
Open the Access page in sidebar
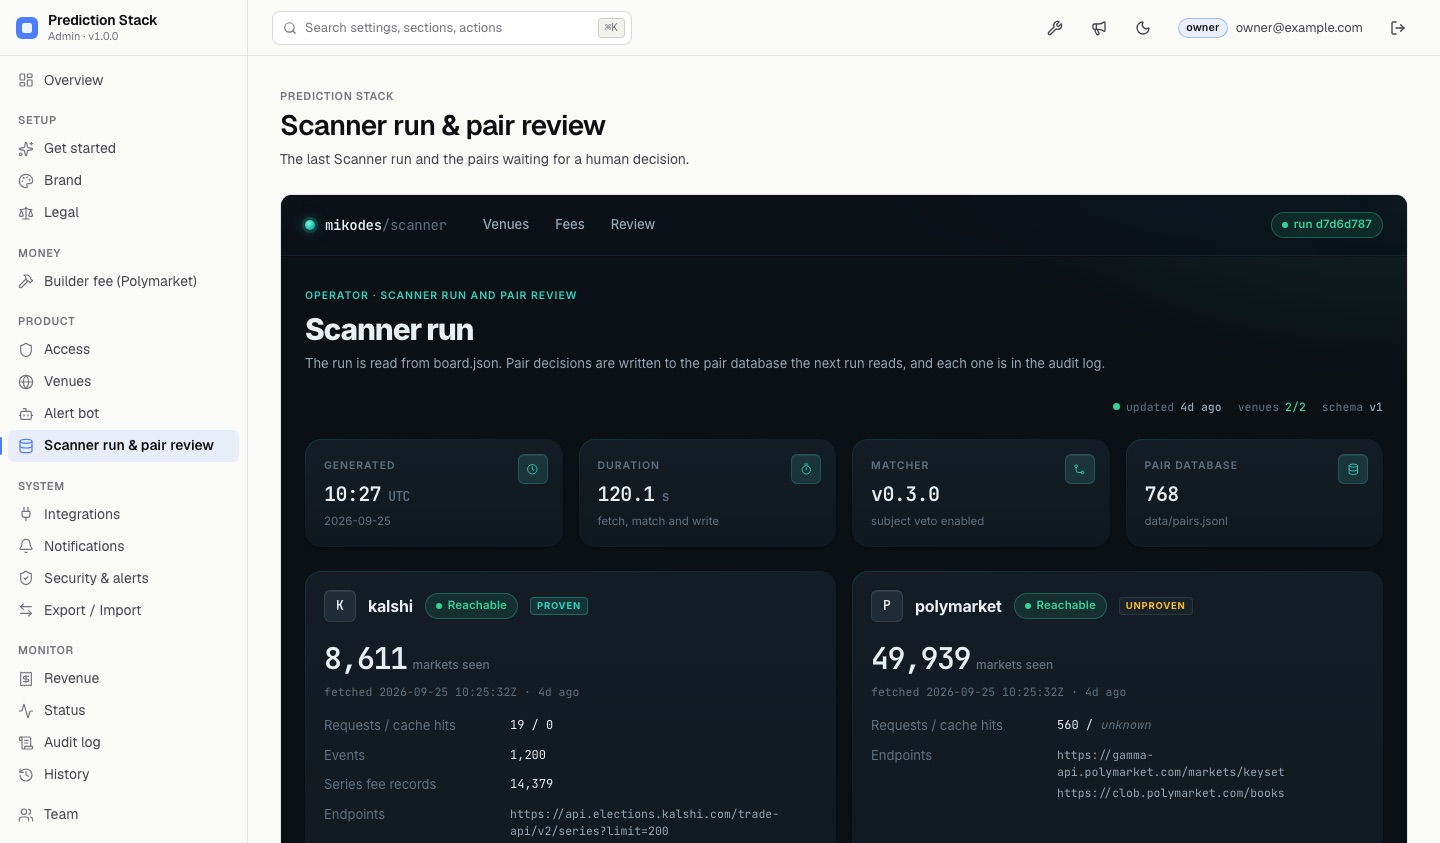(124, 349)
